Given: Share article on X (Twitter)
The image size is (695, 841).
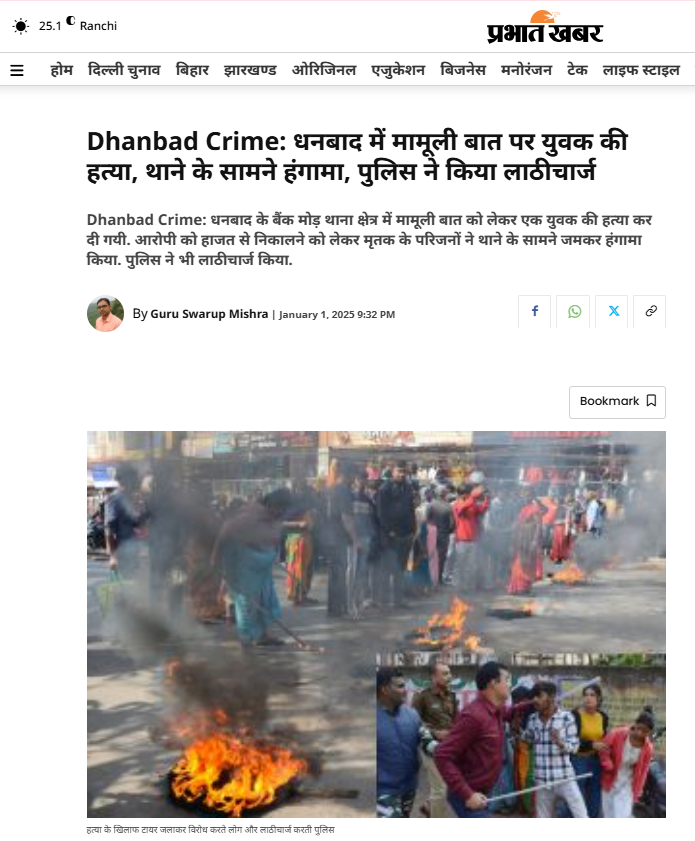Looking at the screenshot, I should tap(612, 311).
